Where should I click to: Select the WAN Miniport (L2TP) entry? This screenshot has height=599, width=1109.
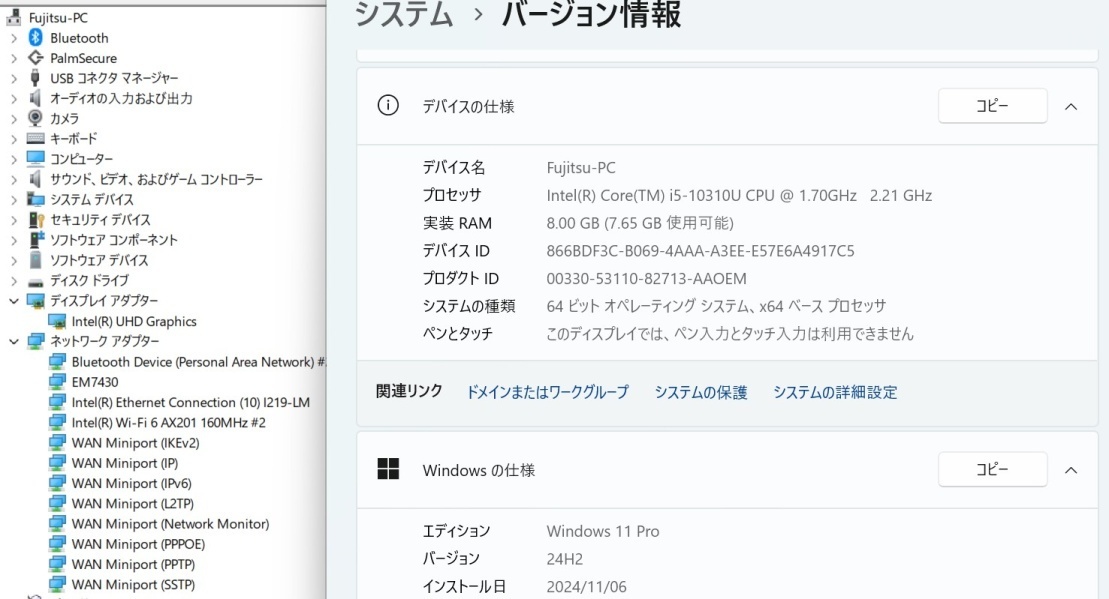point(132,504)
